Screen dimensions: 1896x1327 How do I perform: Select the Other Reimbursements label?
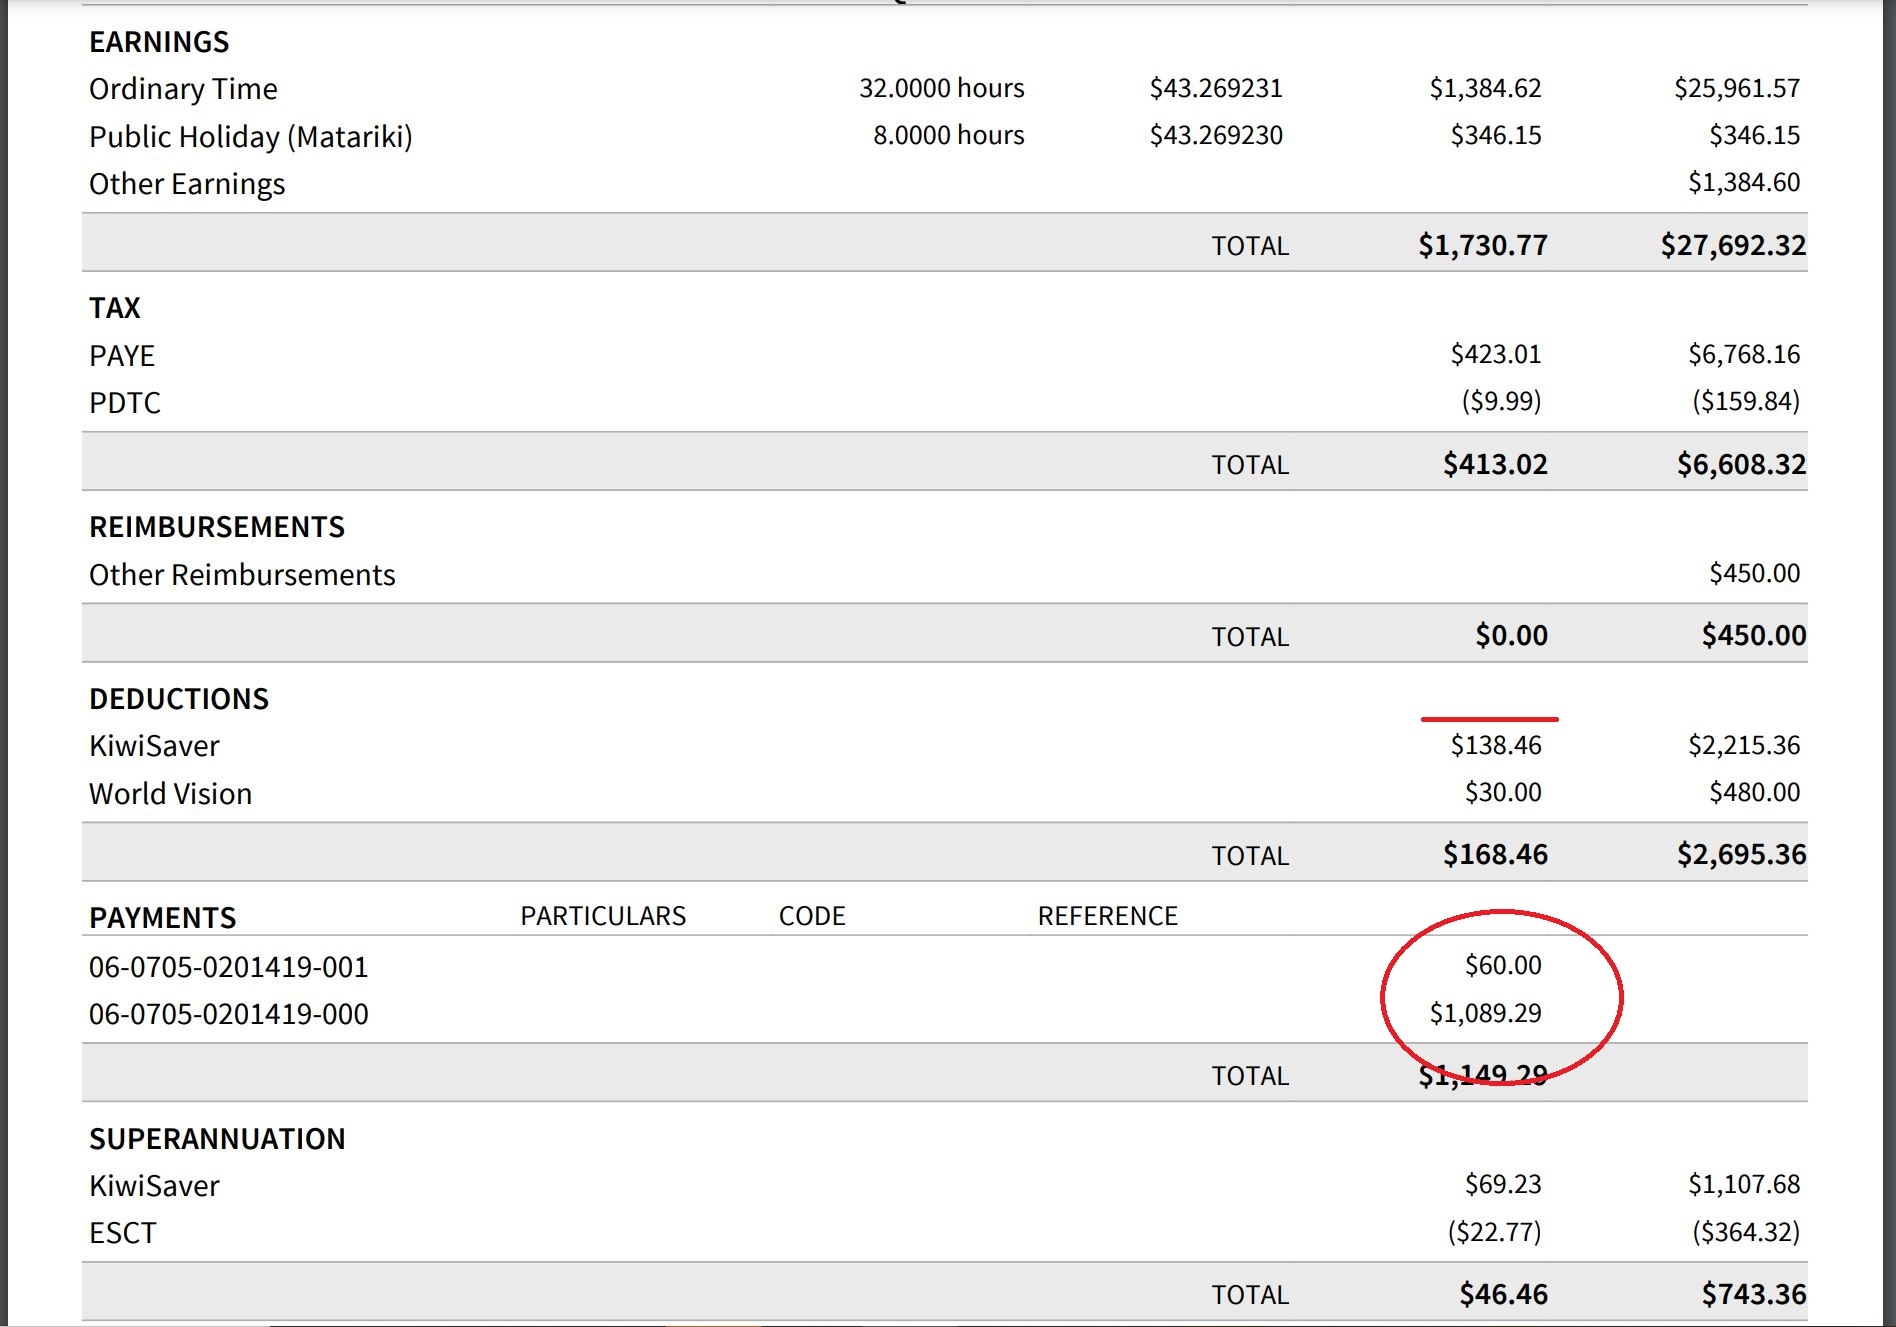[242, 575]
